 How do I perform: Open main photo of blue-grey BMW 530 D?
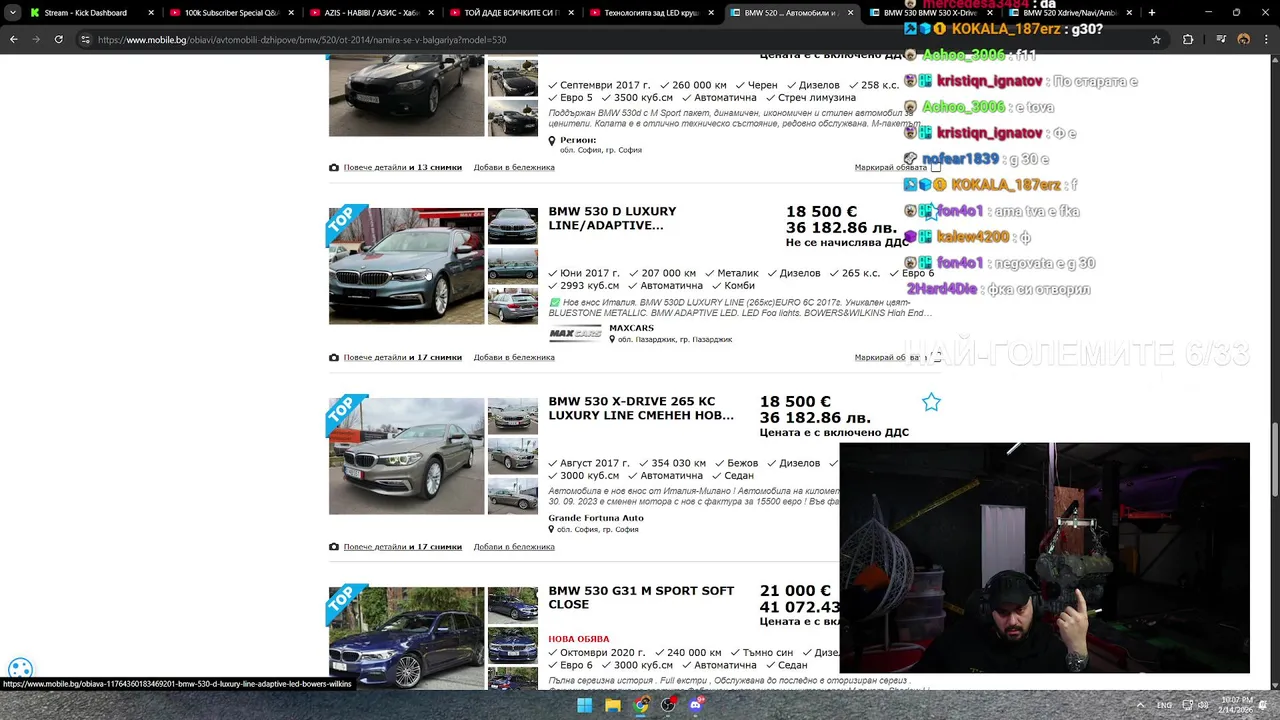point(406,266)
